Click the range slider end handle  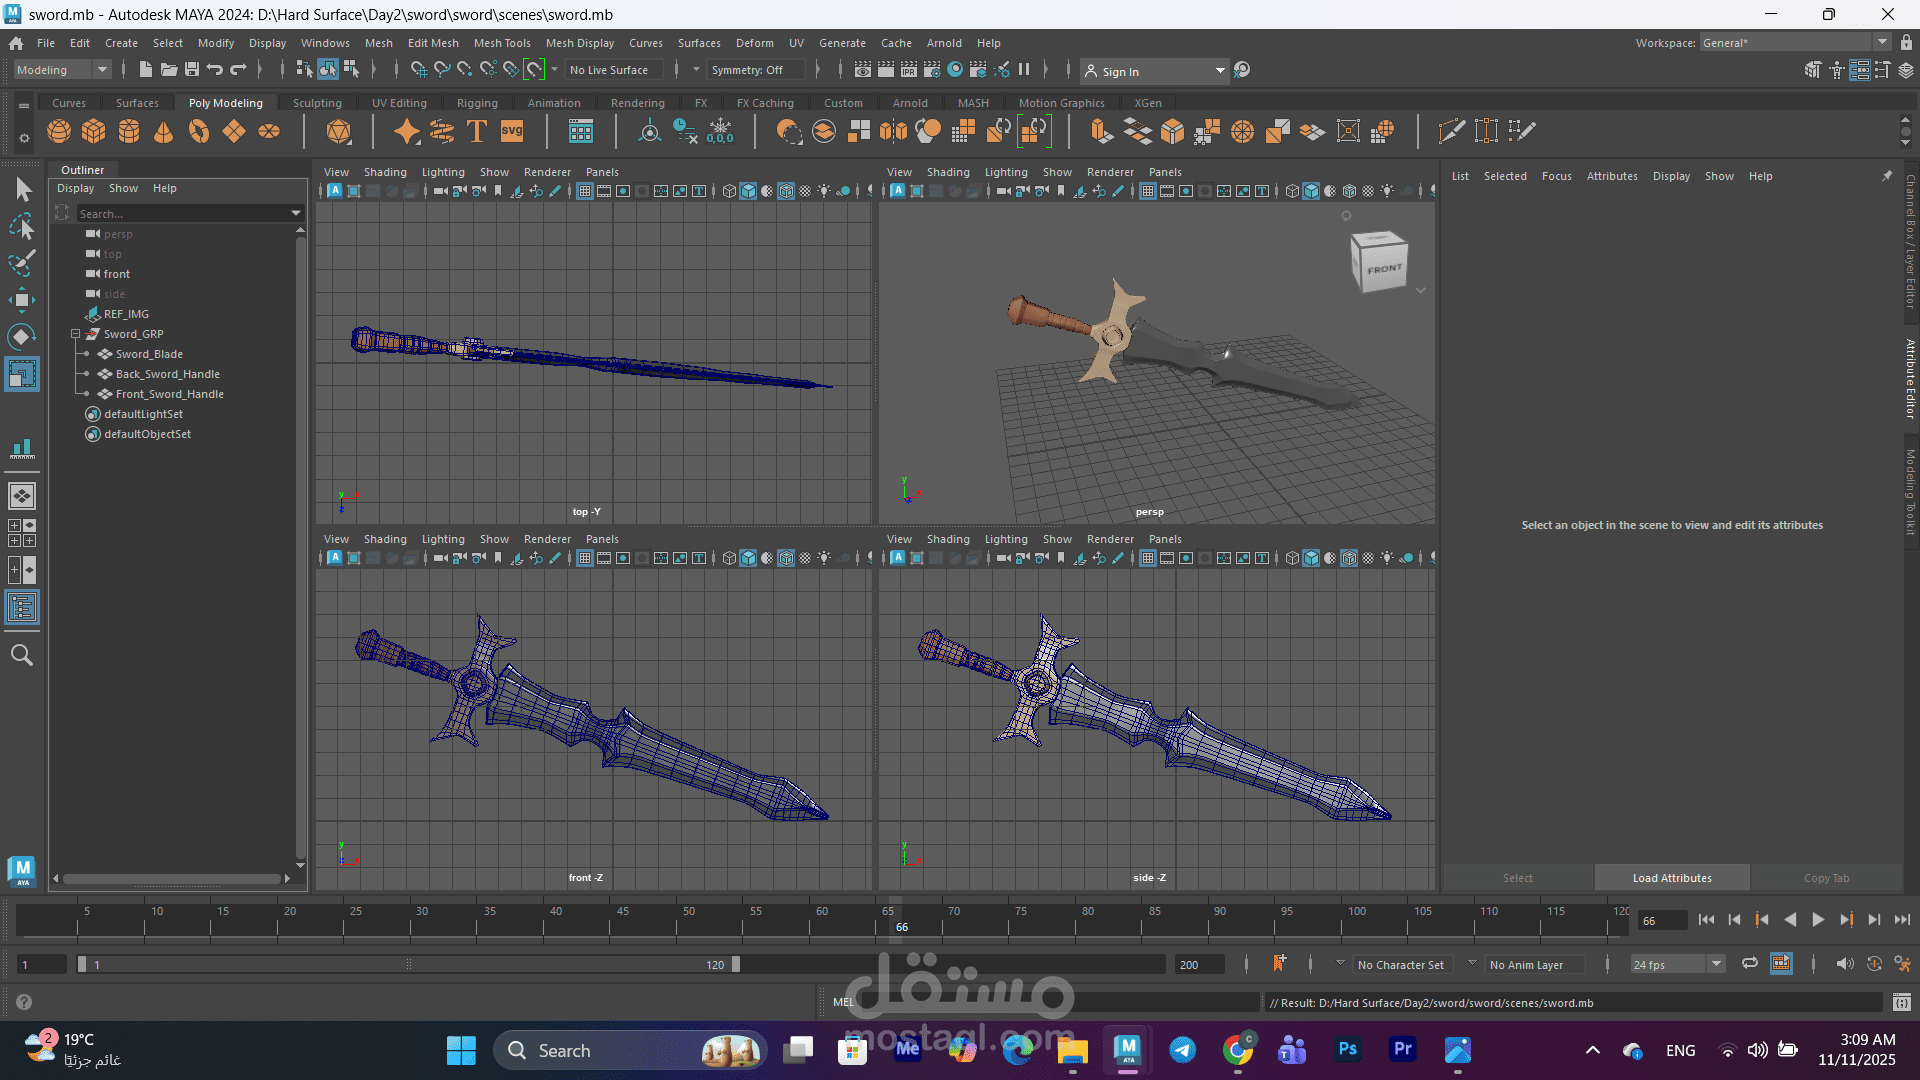[736, 964]
